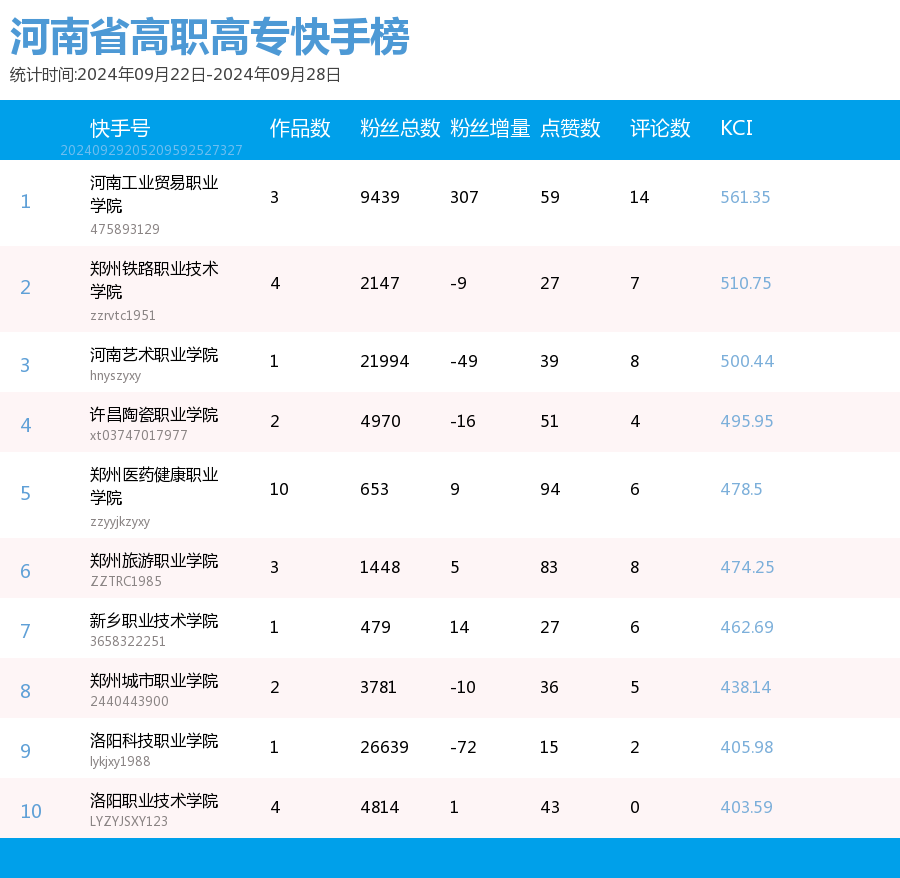The image size is (900, 878).
Task: Click account ID zzrvtc1951
Action: [123, 315]
